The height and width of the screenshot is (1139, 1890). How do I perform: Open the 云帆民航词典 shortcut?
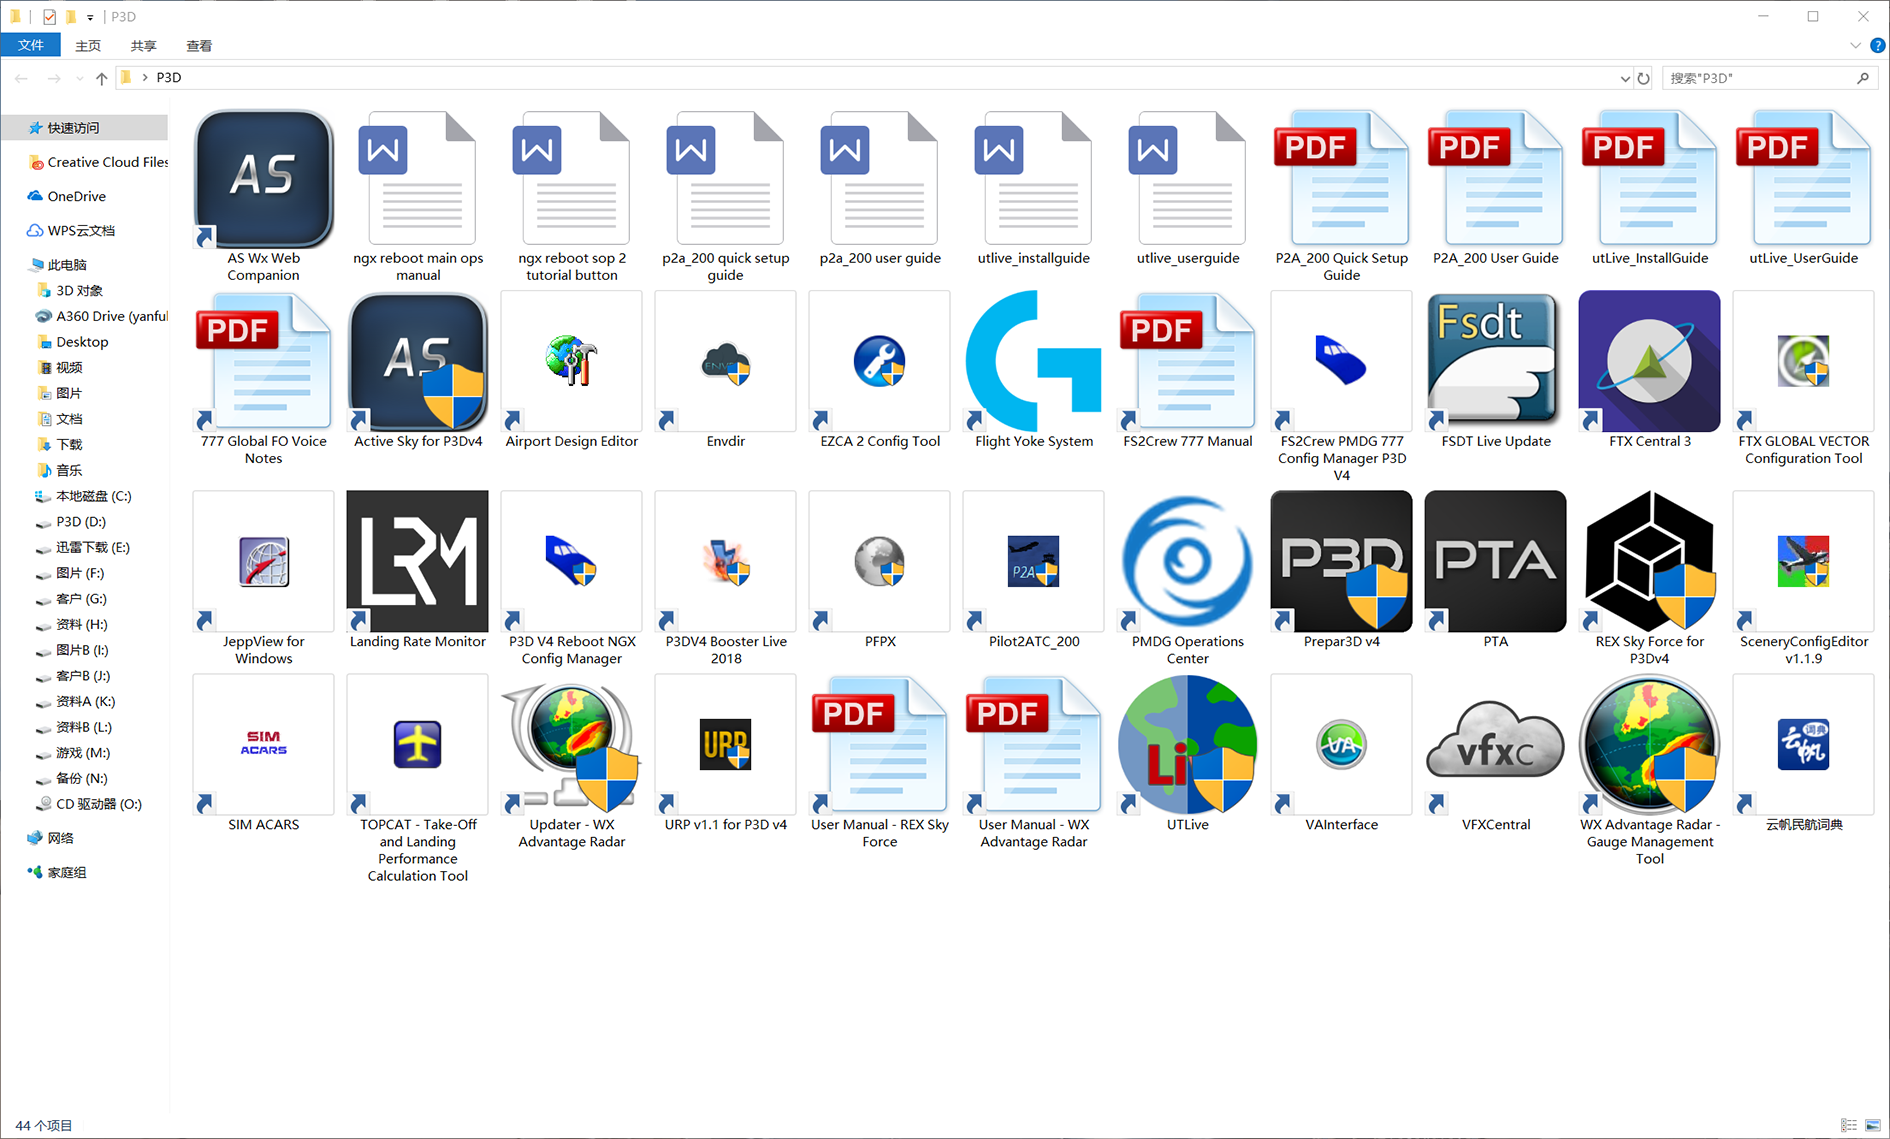click(x=1803, y=754)
